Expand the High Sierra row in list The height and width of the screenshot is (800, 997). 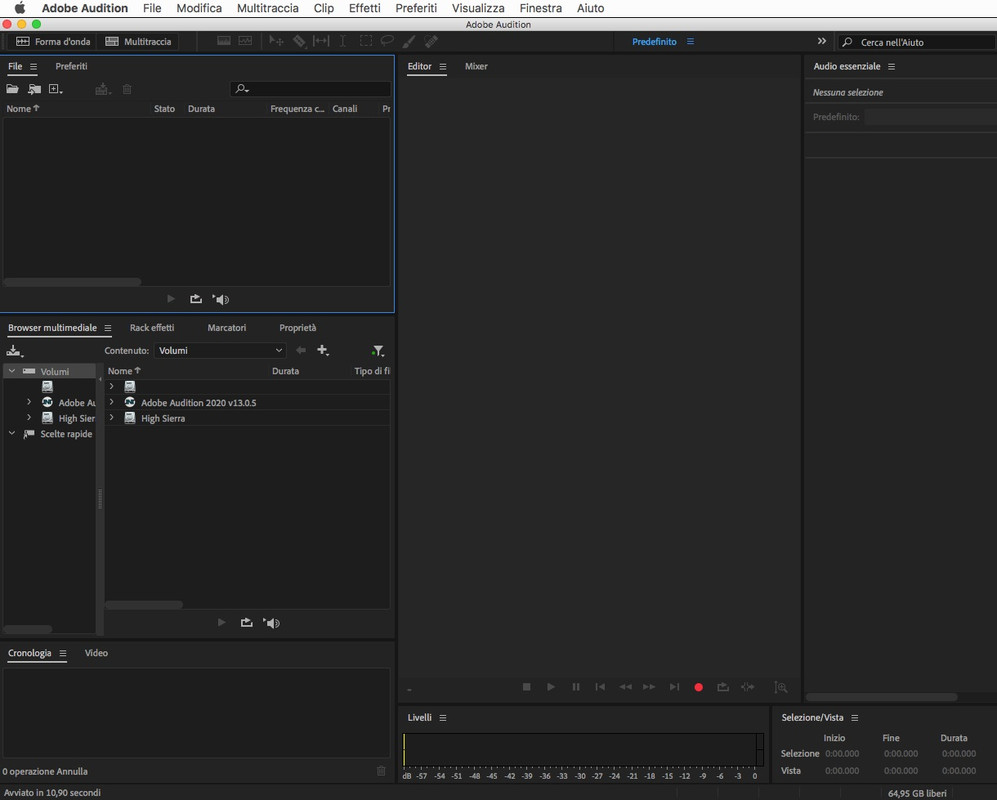point(112,418)
